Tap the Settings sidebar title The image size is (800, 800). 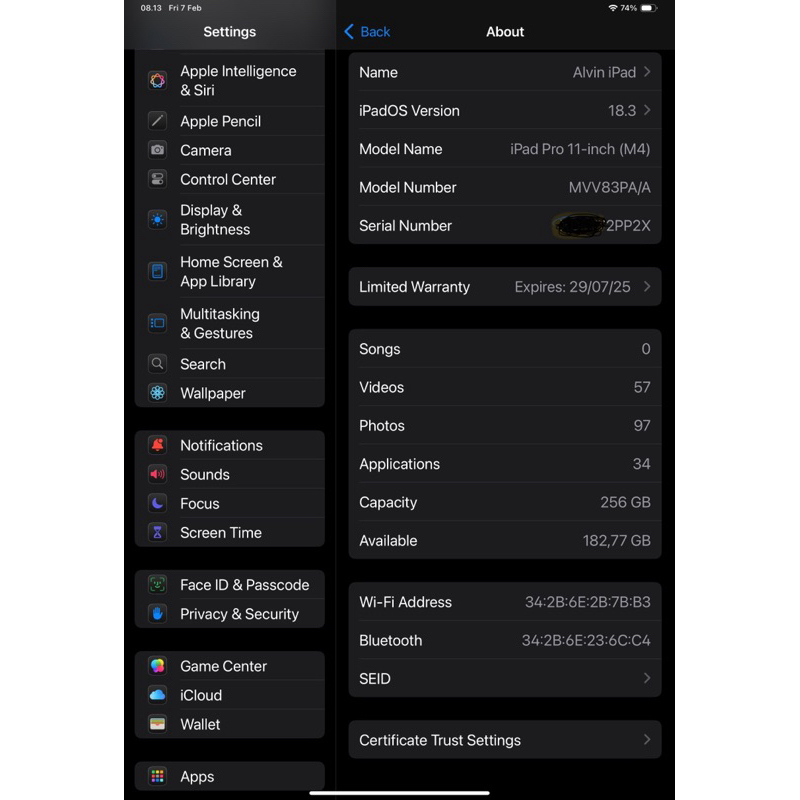[230, 32]
